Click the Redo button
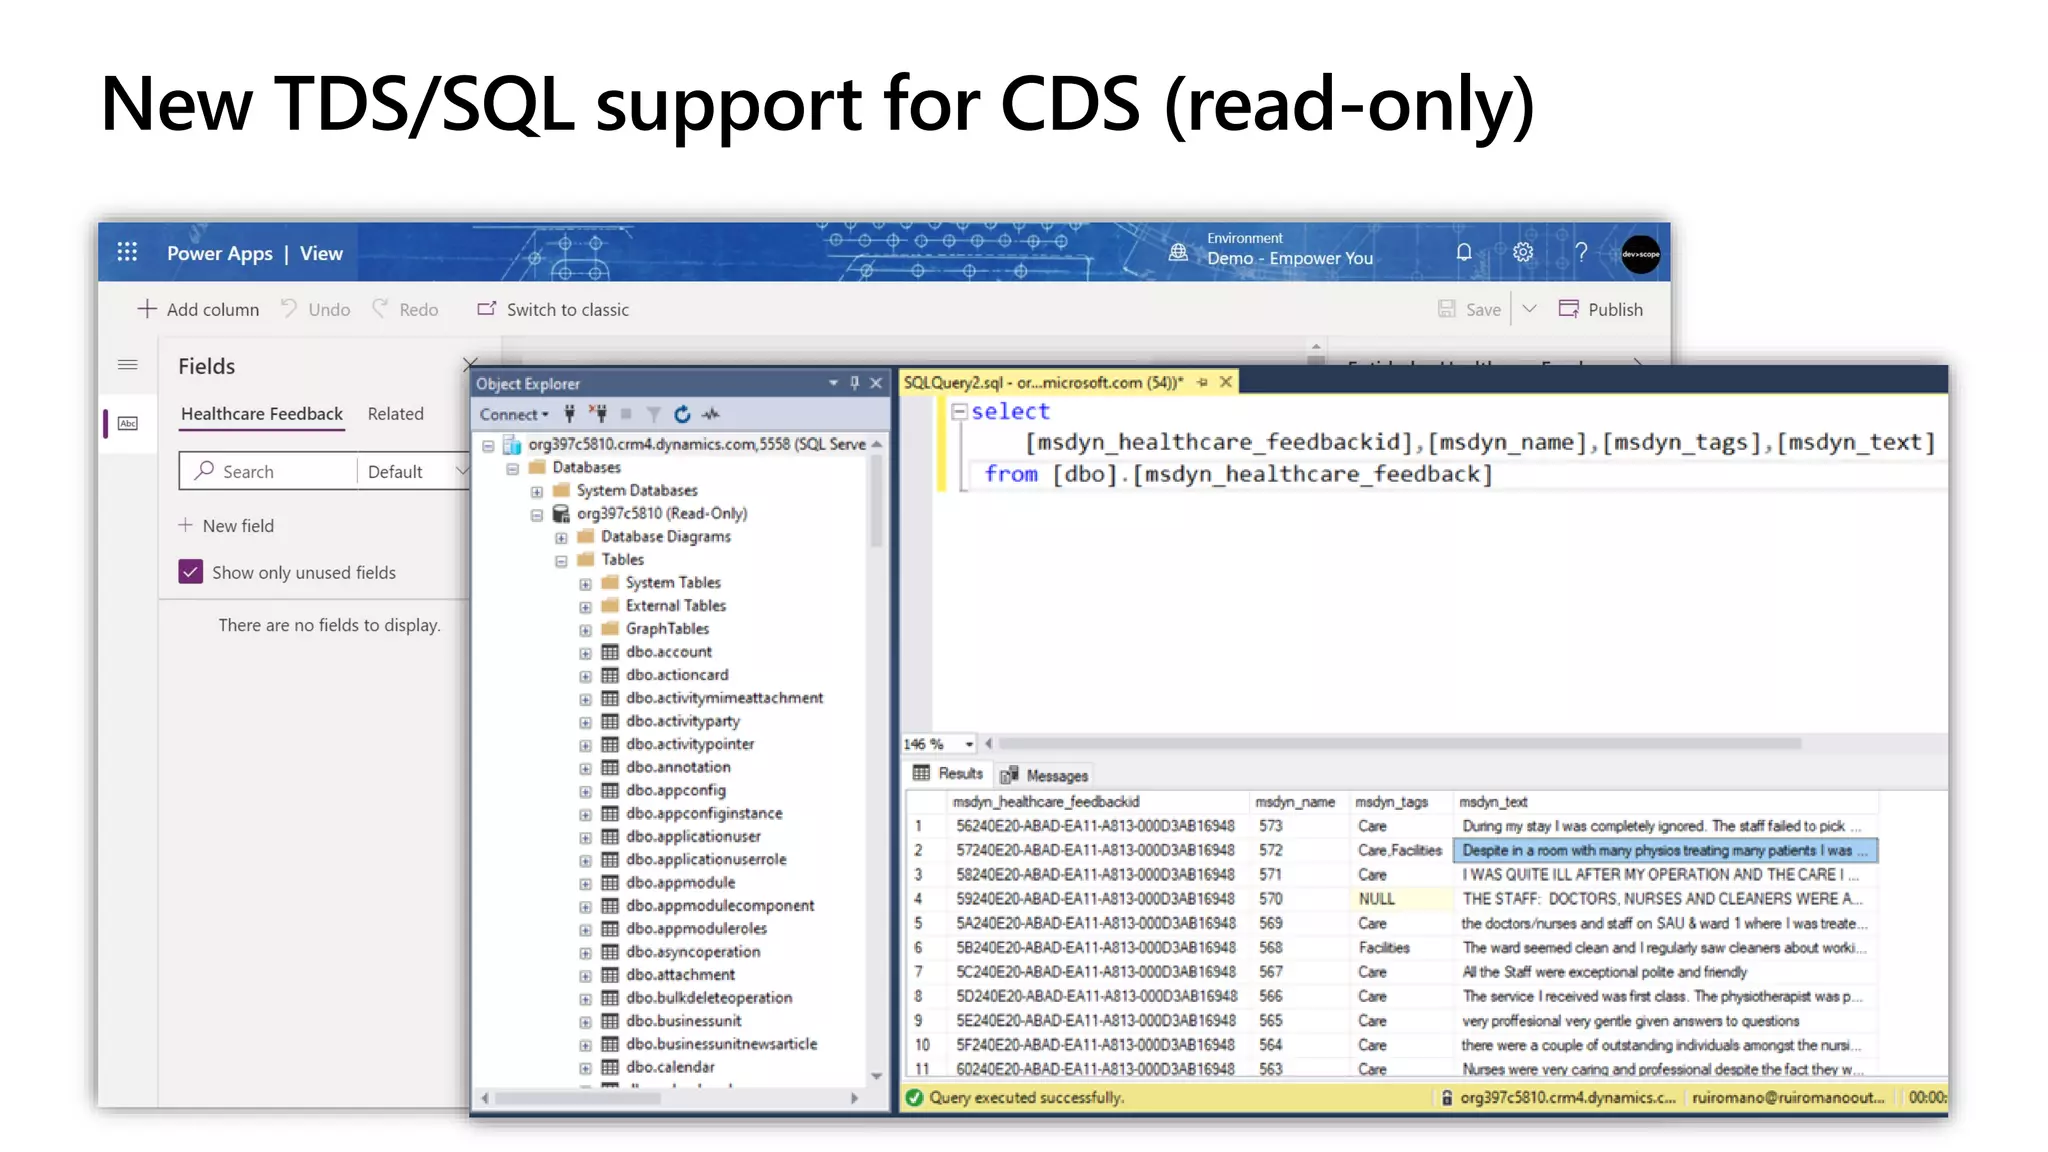Viewport: 2048px width, 1152px height. 405,309
